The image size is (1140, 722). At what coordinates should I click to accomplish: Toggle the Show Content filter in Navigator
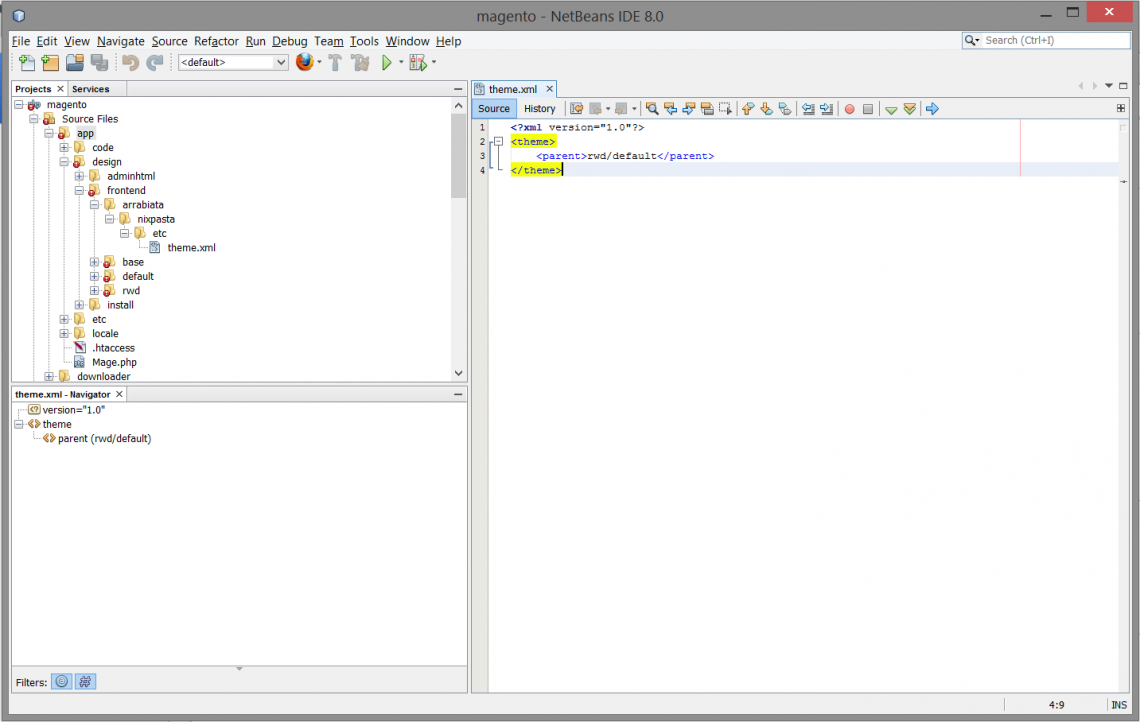point(86,682)
